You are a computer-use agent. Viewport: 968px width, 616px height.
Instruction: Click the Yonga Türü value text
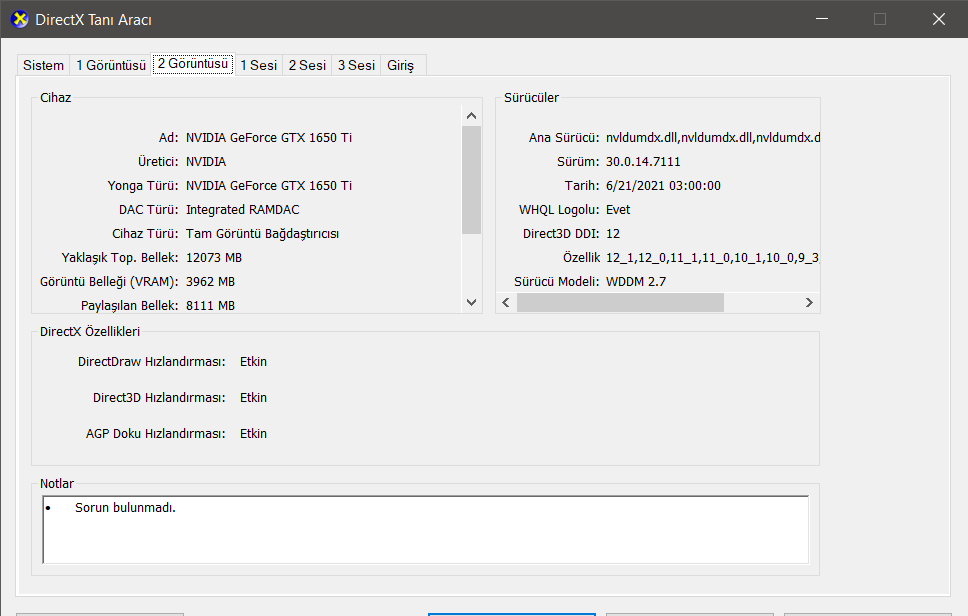(269, 186)
